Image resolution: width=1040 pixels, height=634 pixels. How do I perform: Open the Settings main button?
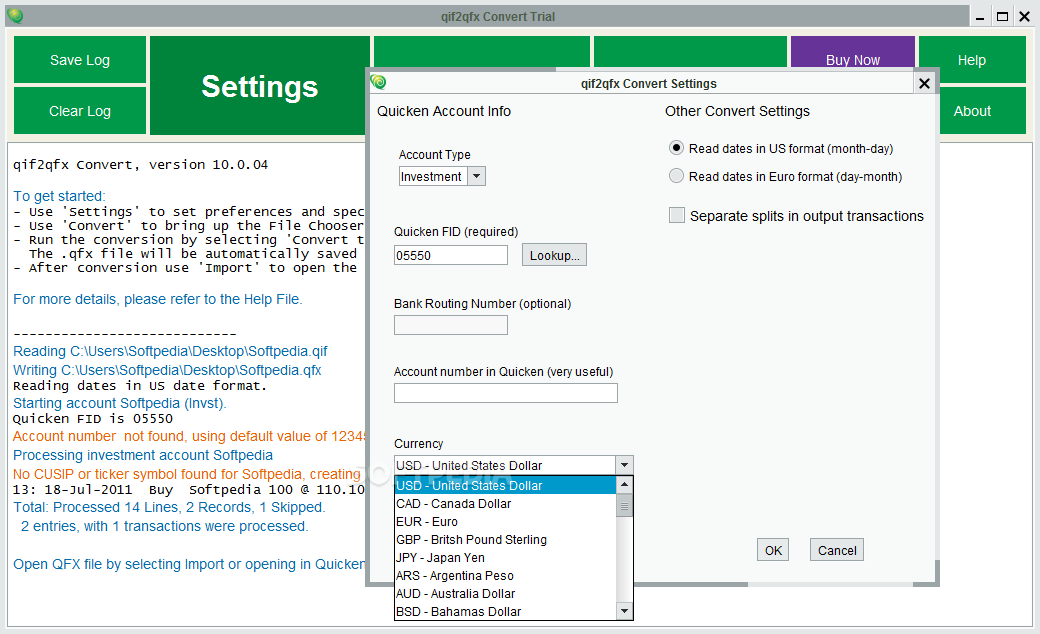pyautogui.click(x=259, y=86)
